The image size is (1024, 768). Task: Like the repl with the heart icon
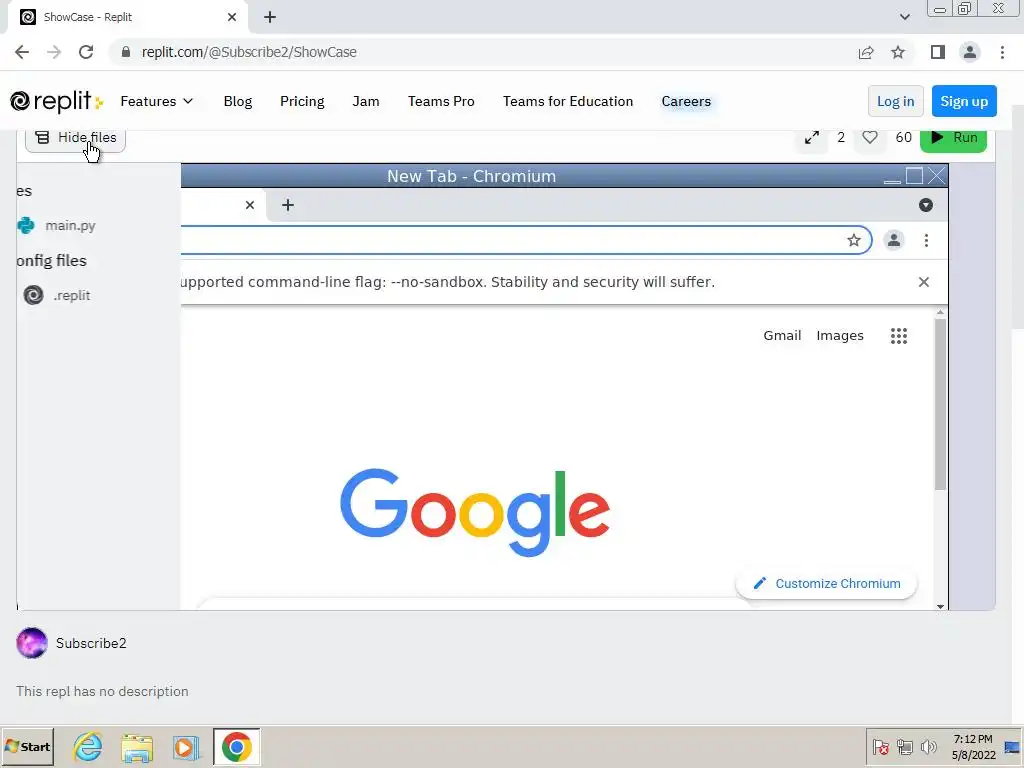[x=869, y=137]
